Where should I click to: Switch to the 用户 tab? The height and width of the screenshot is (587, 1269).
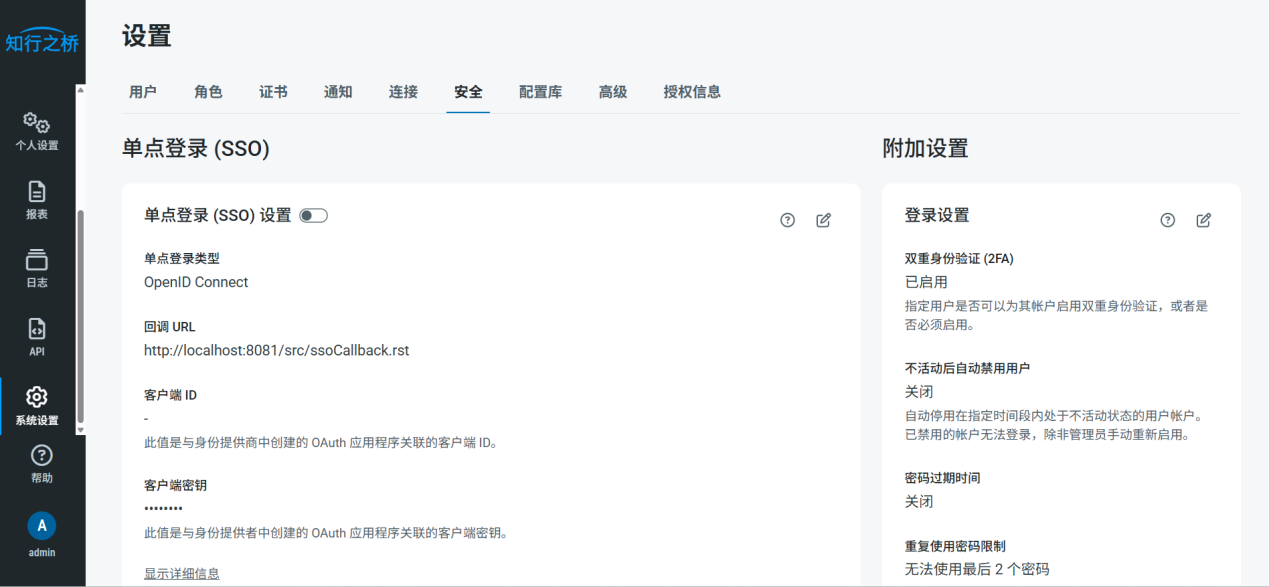point(143,92)
